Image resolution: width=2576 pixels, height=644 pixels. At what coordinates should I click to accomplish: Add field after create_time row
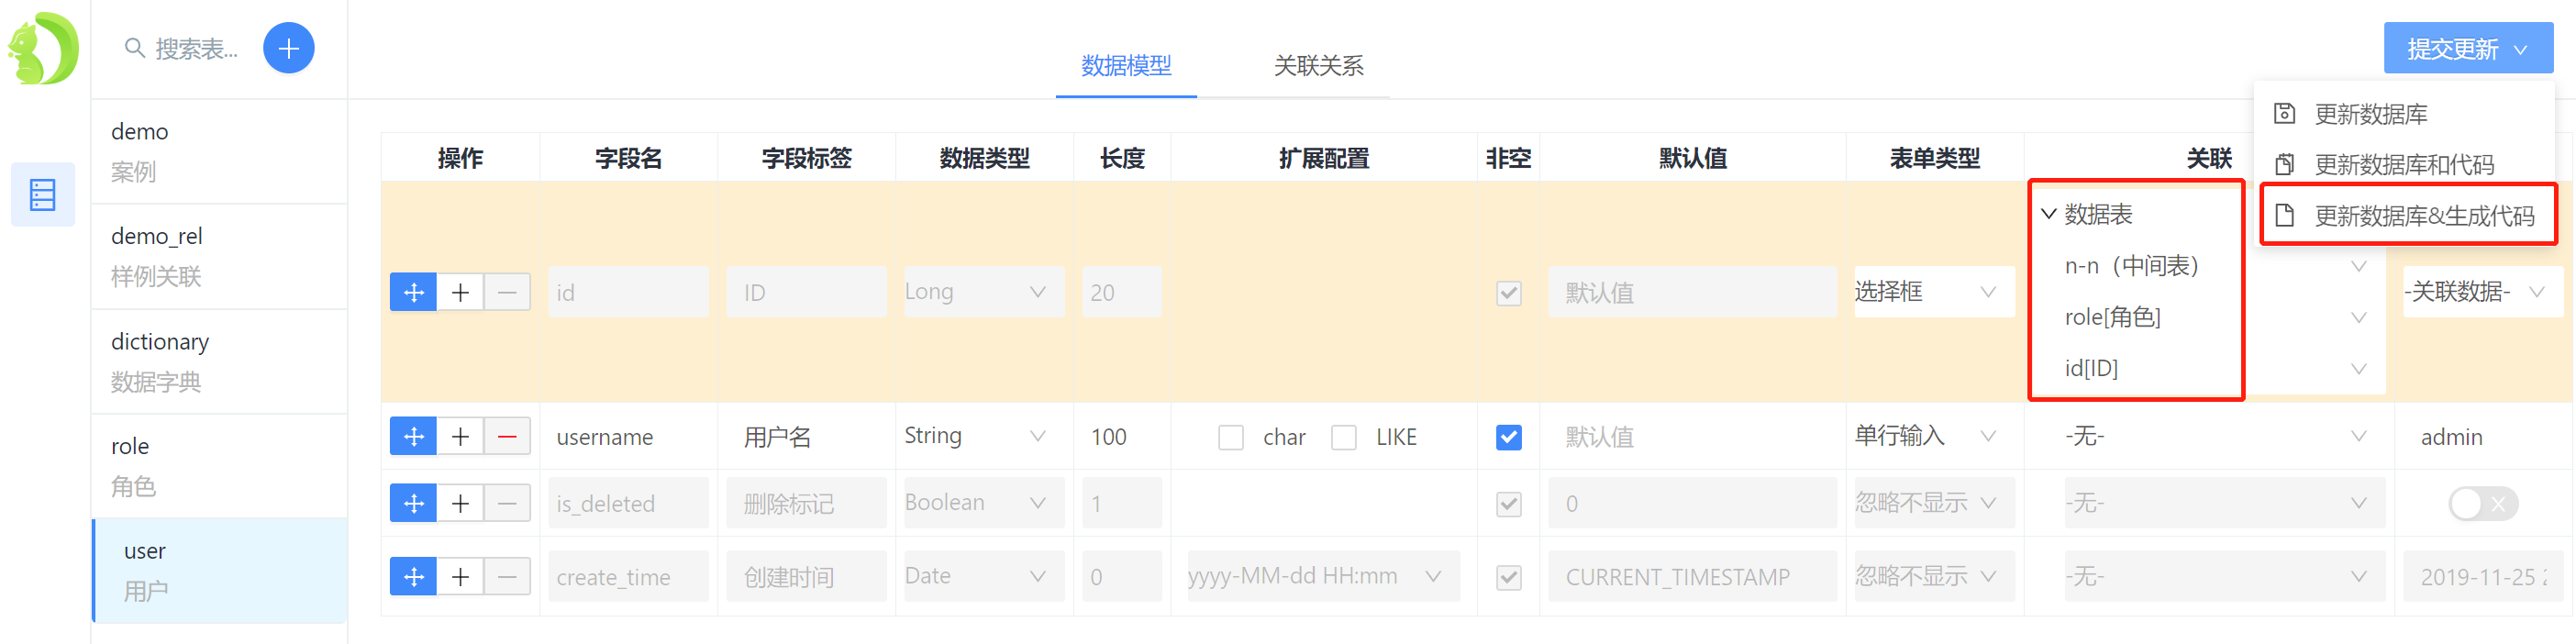coord(460,577)
